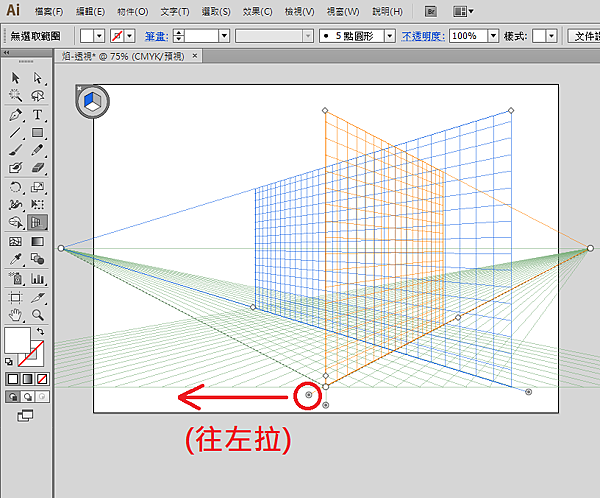The height and width of the screenshot is (498, 600).
Task: Pick the Shape Builder tool
Action: (x=15, y=222)
